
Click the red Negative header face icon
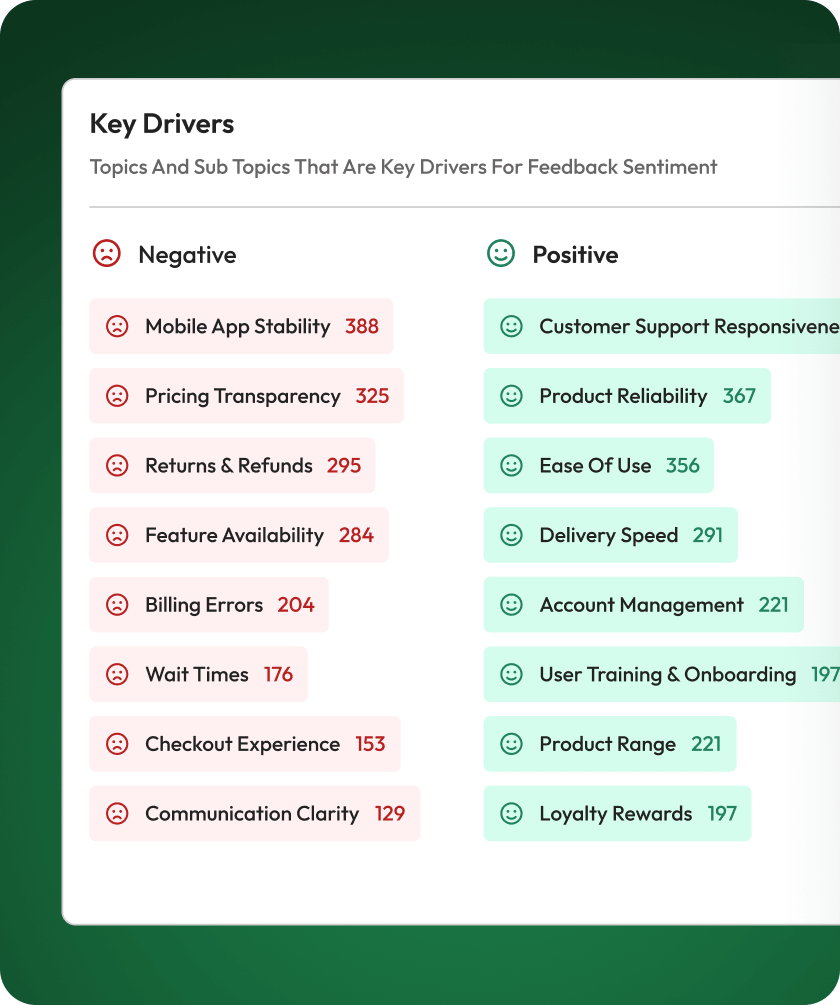point(106,254)
